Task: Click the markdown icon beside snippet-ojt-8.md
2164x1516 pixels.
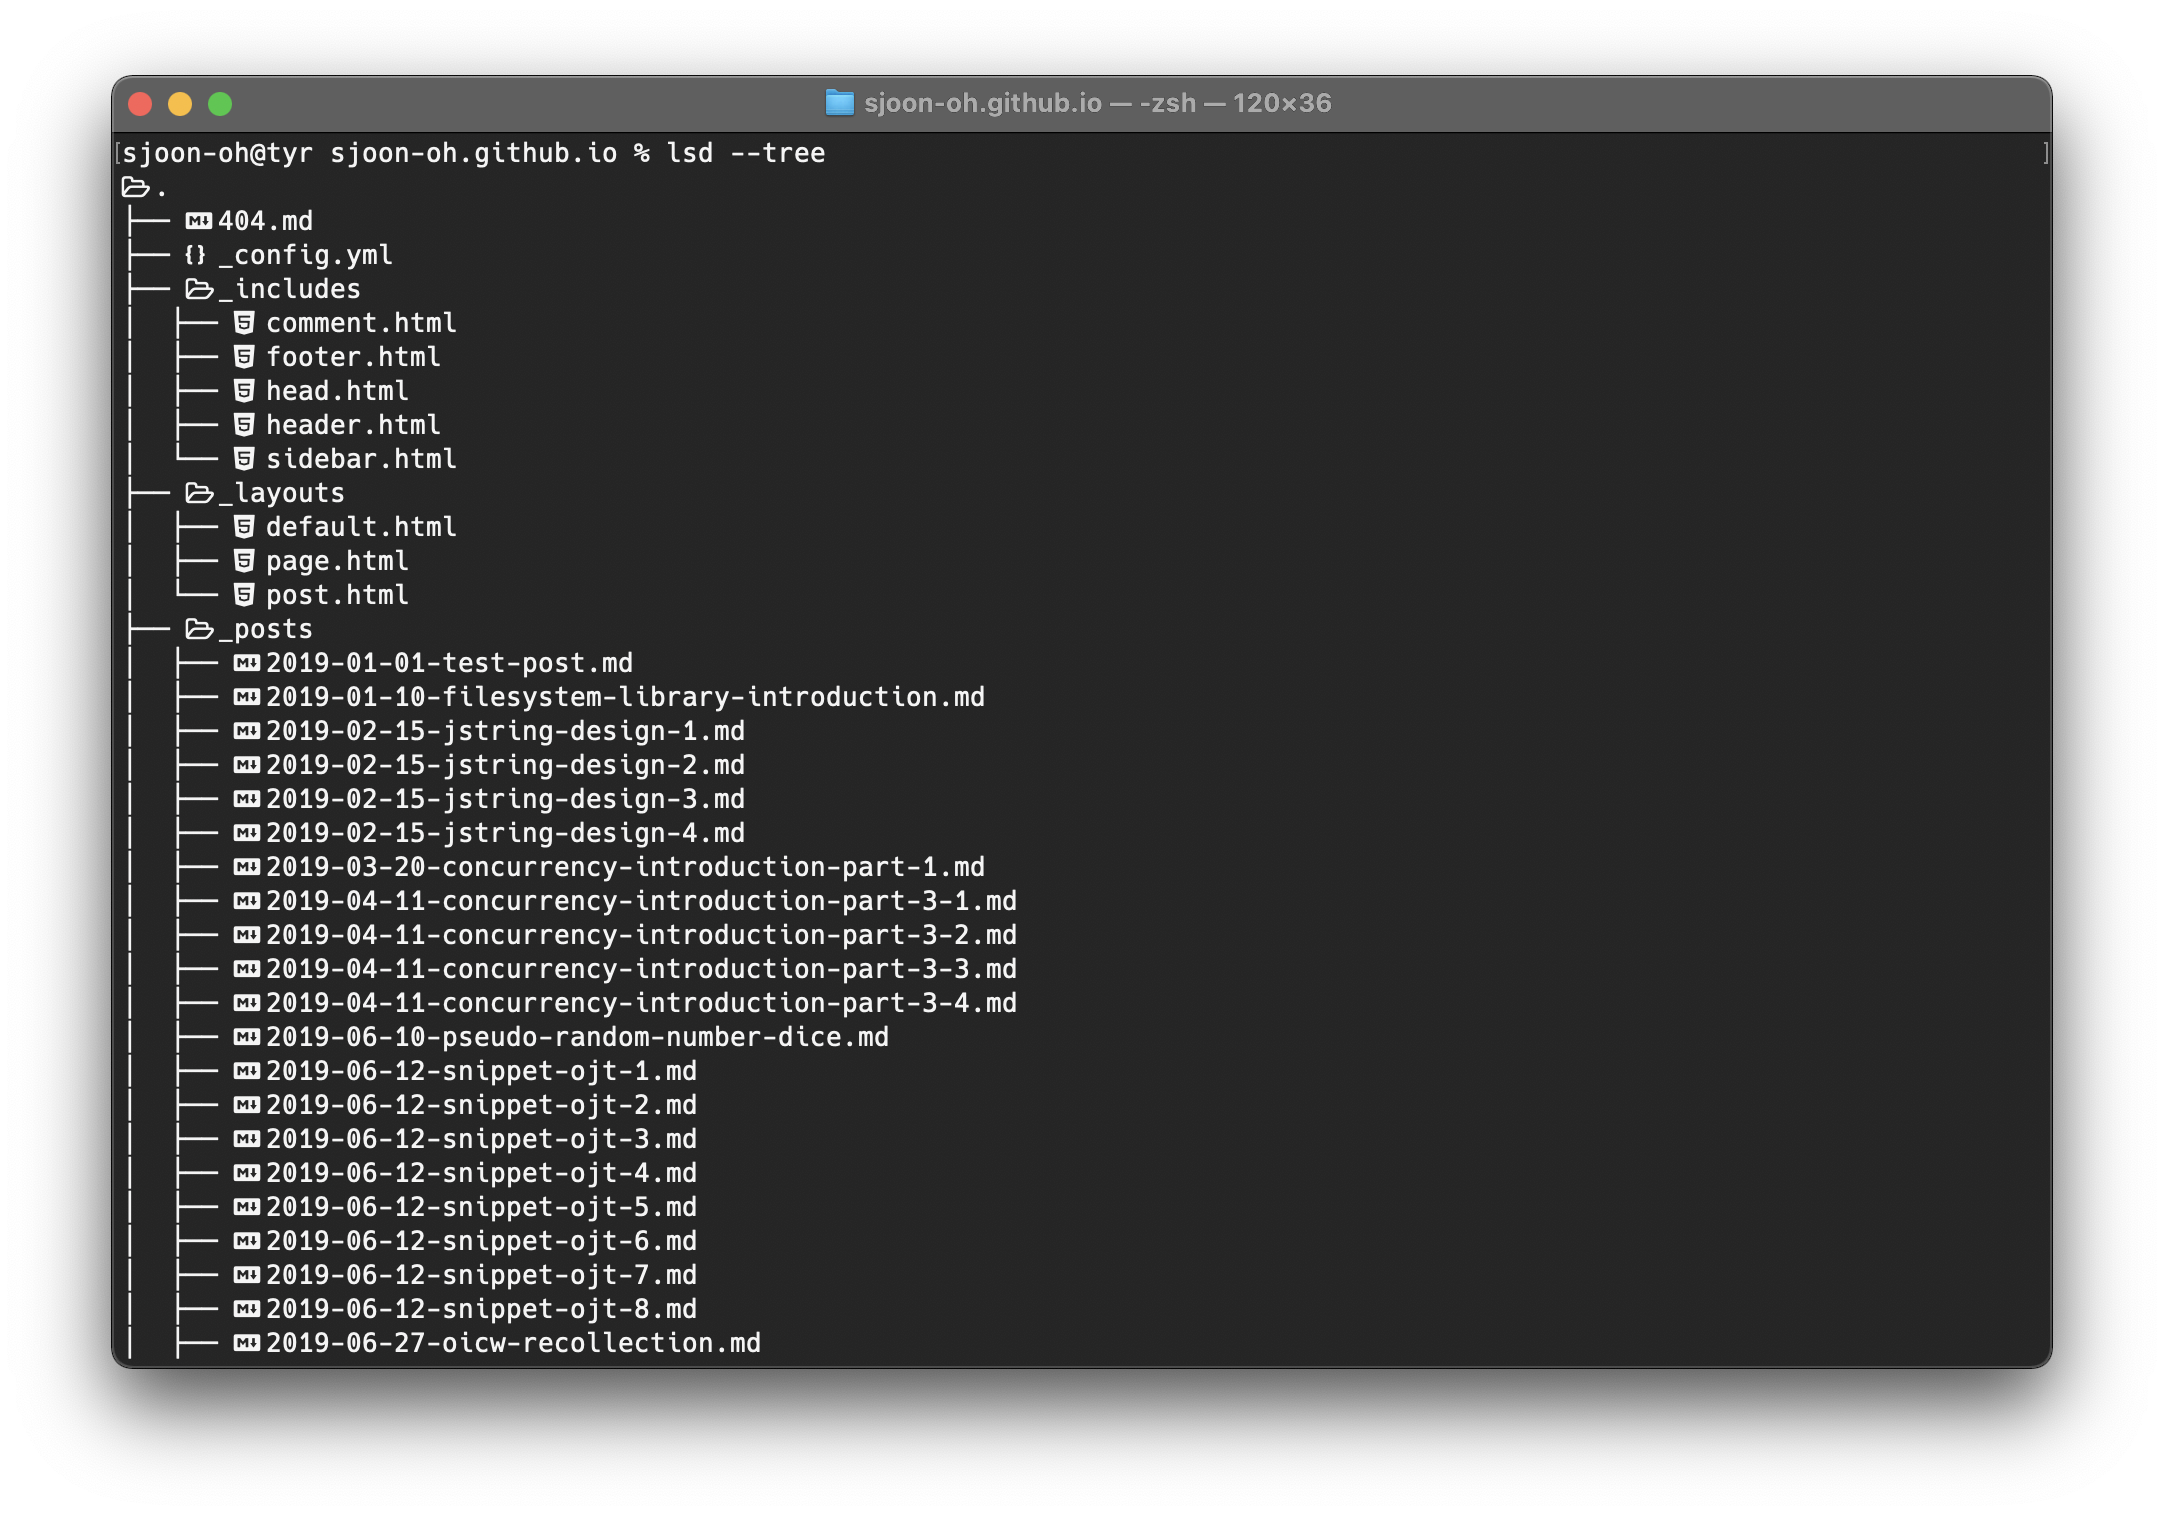Action: click(247, 1309)
